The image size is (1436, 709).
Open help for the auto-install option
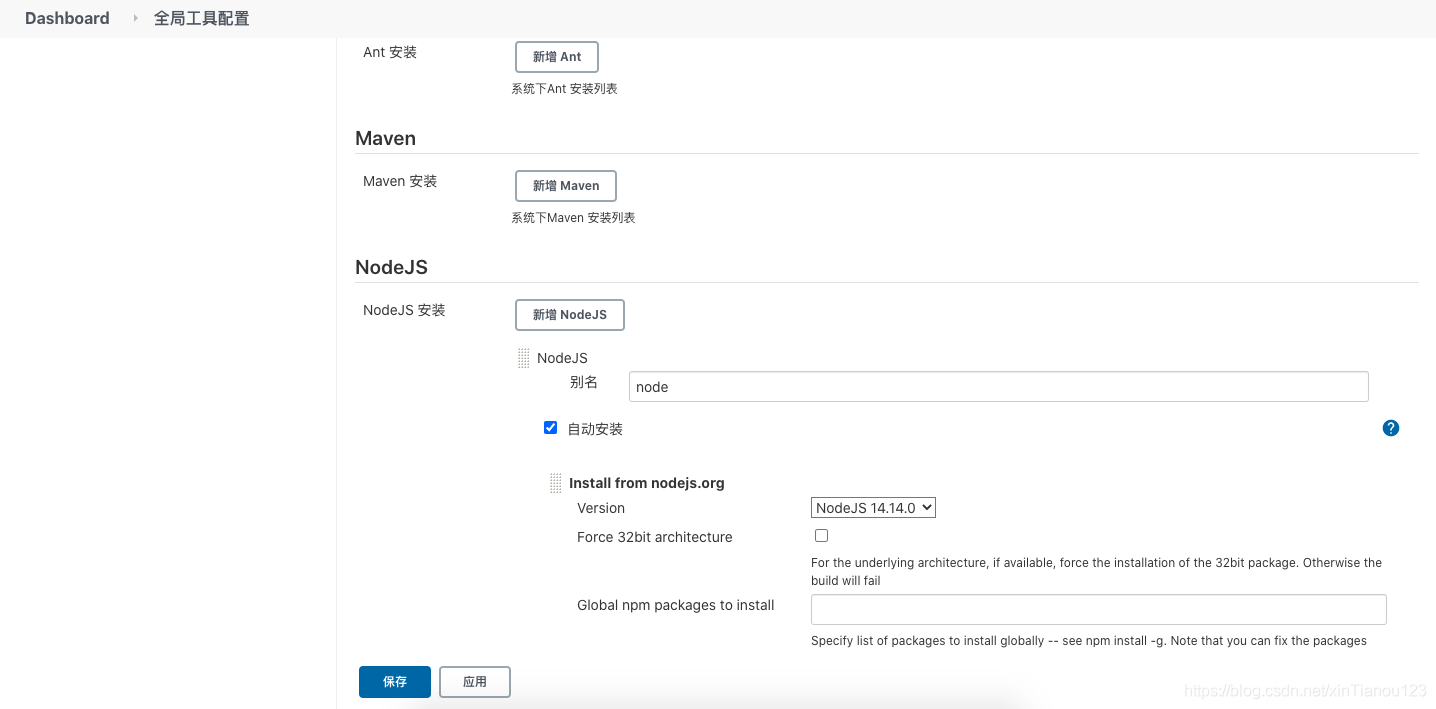1391,428
